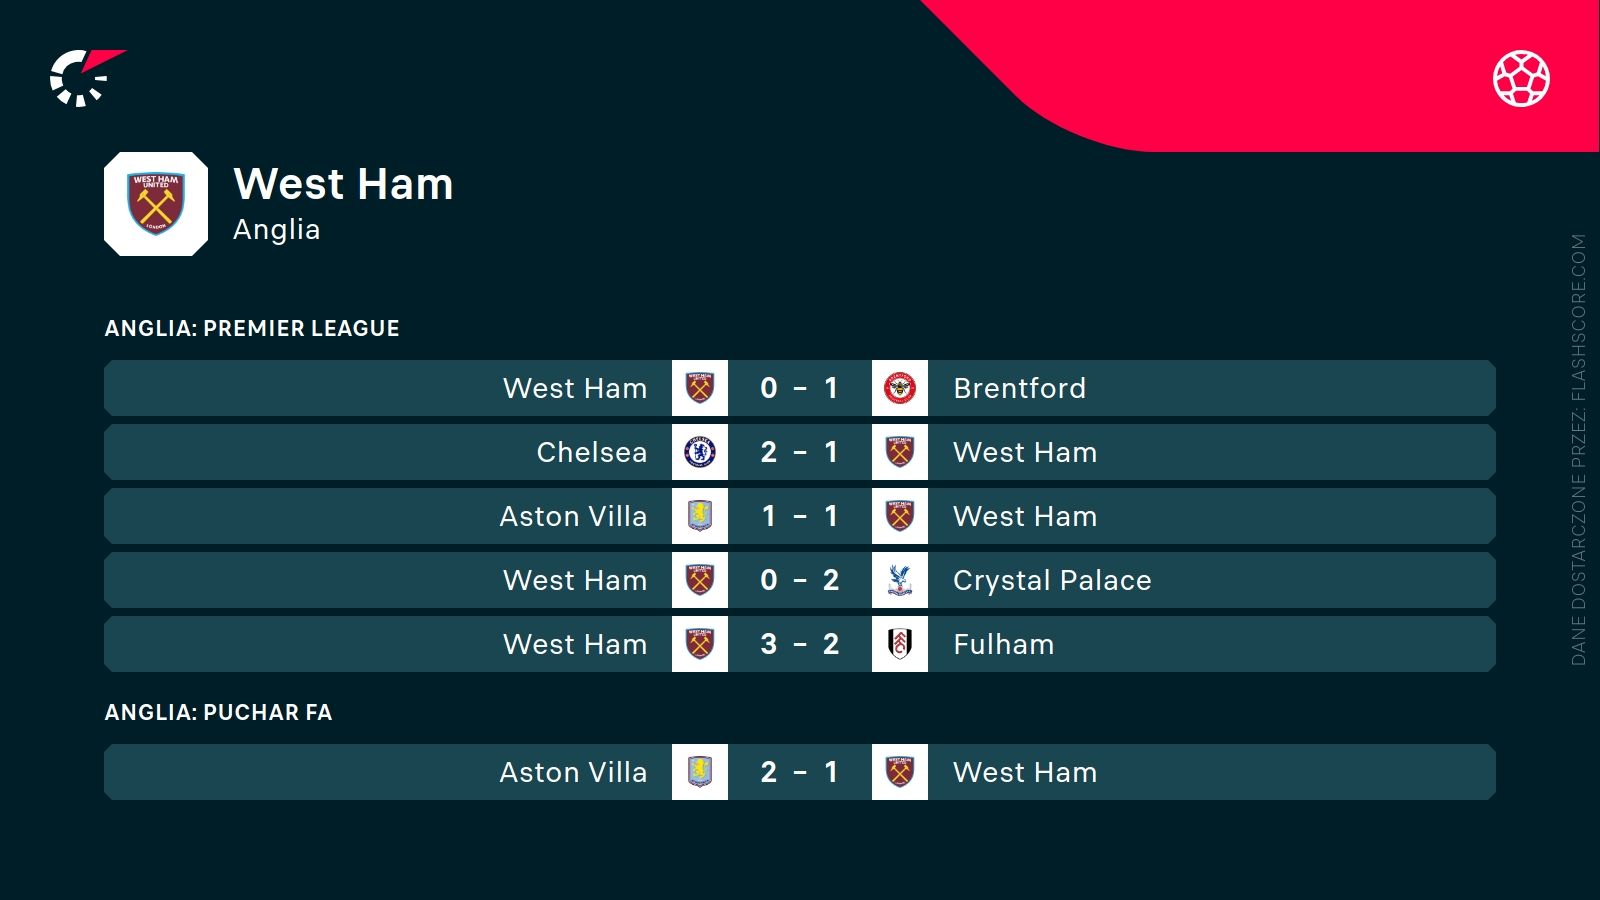Select the Crystal Palace team name
Image resolution: width=1600 pixels, height=900 pixels.
pyautogui.click(x=1052, y=580)
